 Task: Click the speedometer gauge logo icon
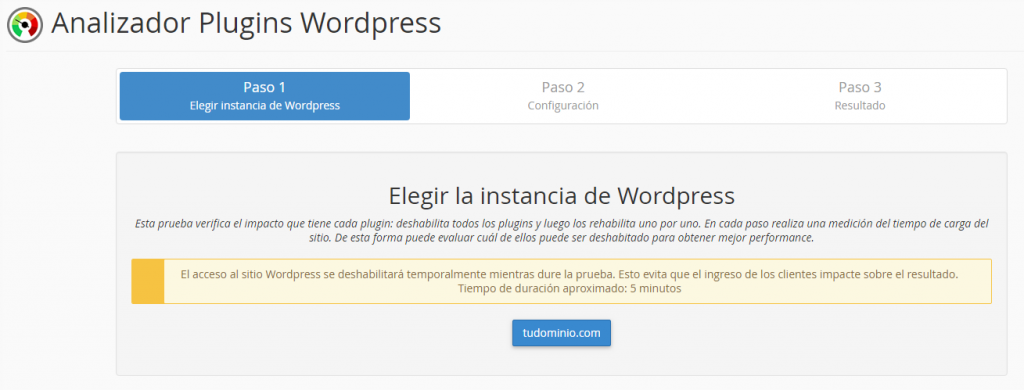[25, 25]
